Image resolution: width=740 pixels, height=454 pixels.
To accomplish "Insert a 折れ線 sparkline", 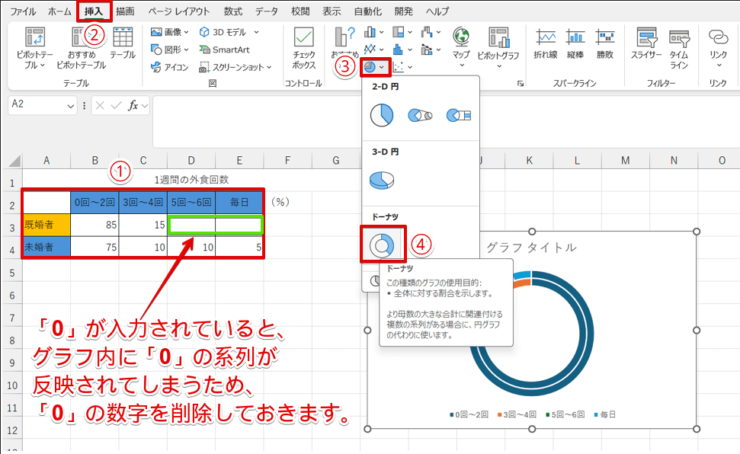I will pyautogui.click(x=546, y=43).
